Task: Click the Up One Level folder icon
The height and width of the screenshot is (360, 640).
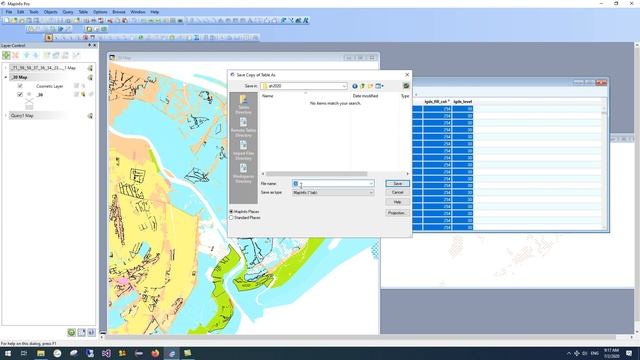Action: click(362, 86)
